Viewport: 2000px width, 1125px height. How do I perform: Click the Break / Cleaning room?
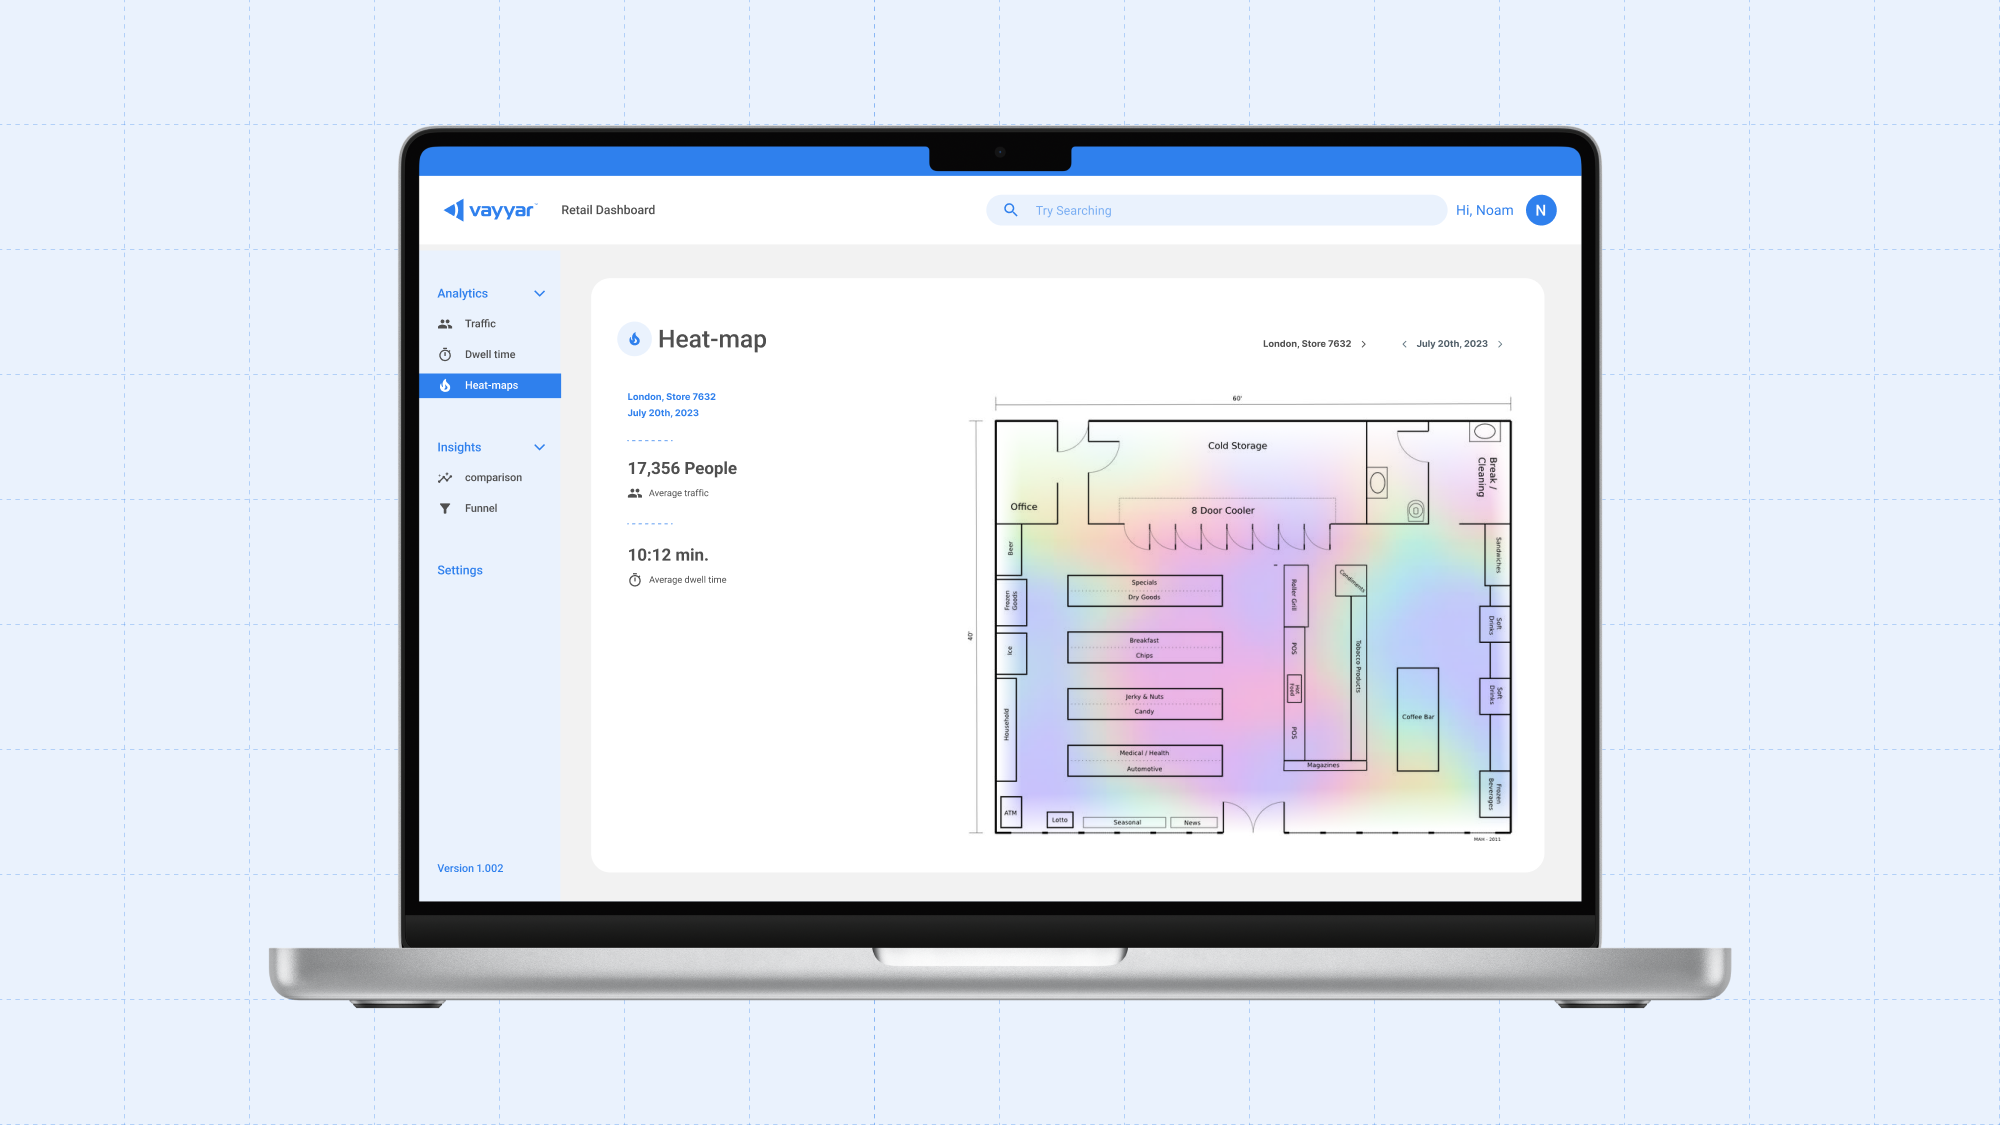coord(1487,477)
